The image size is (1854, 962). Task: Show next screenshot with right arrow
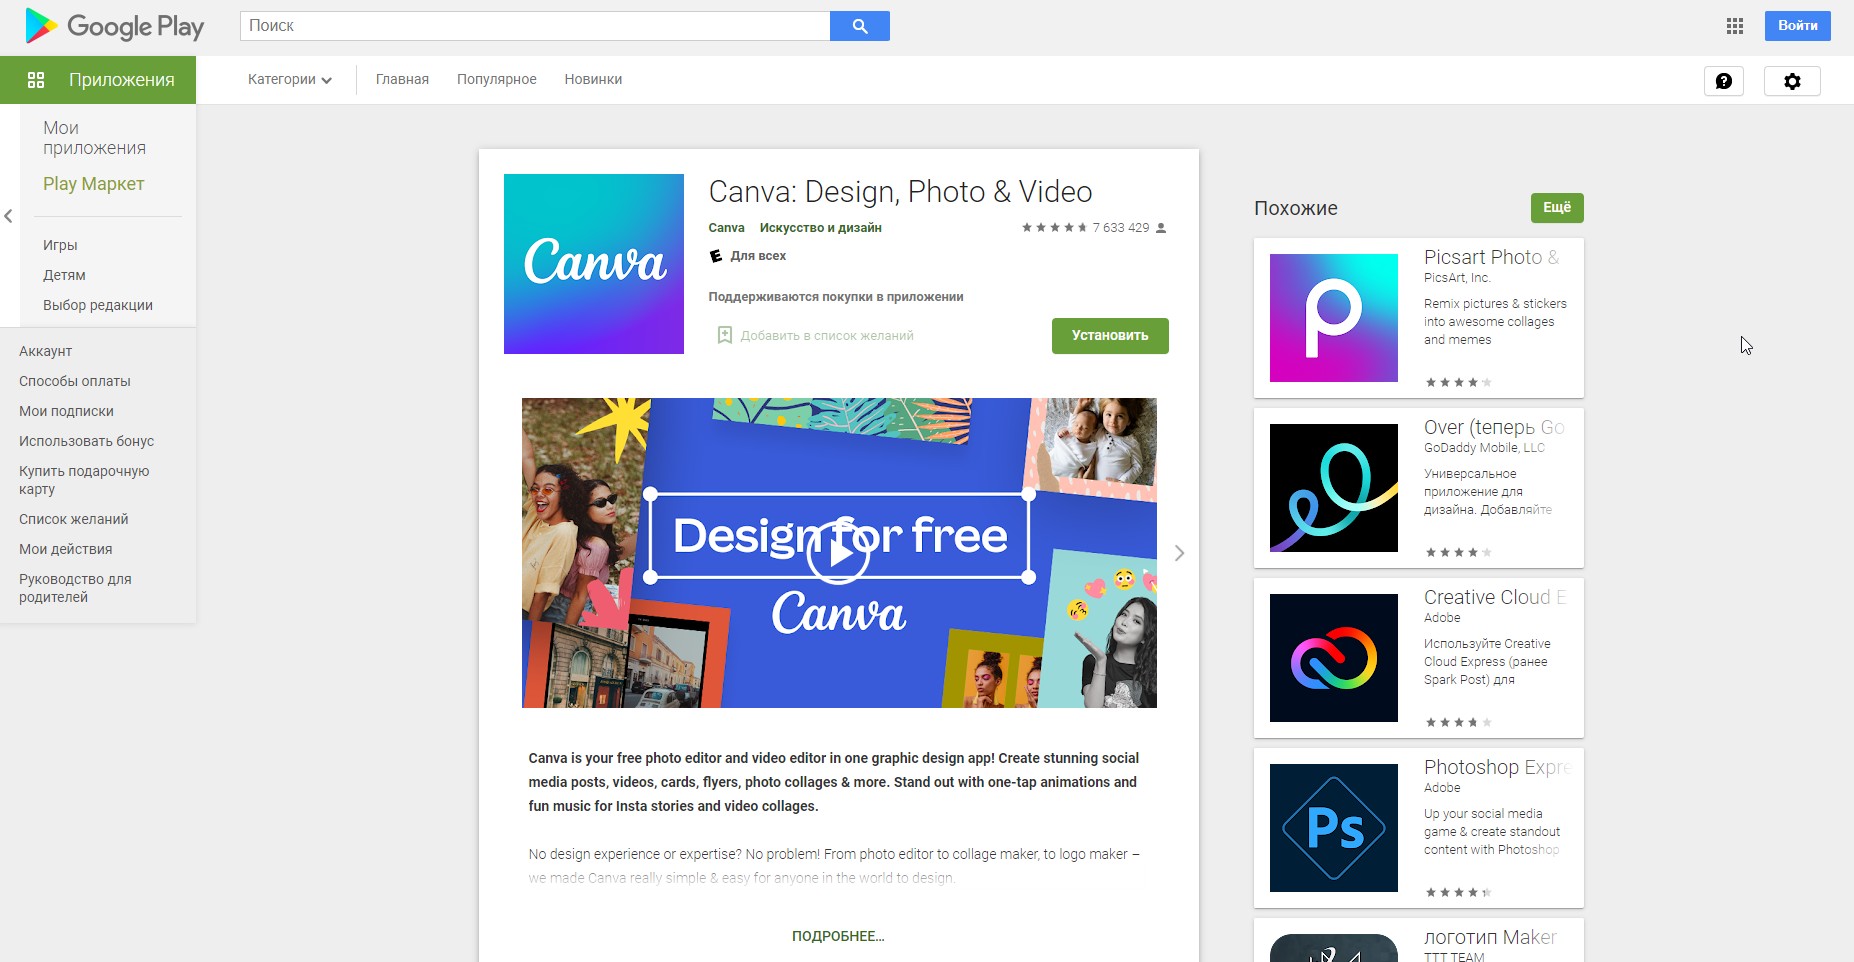coord(1179,553)
